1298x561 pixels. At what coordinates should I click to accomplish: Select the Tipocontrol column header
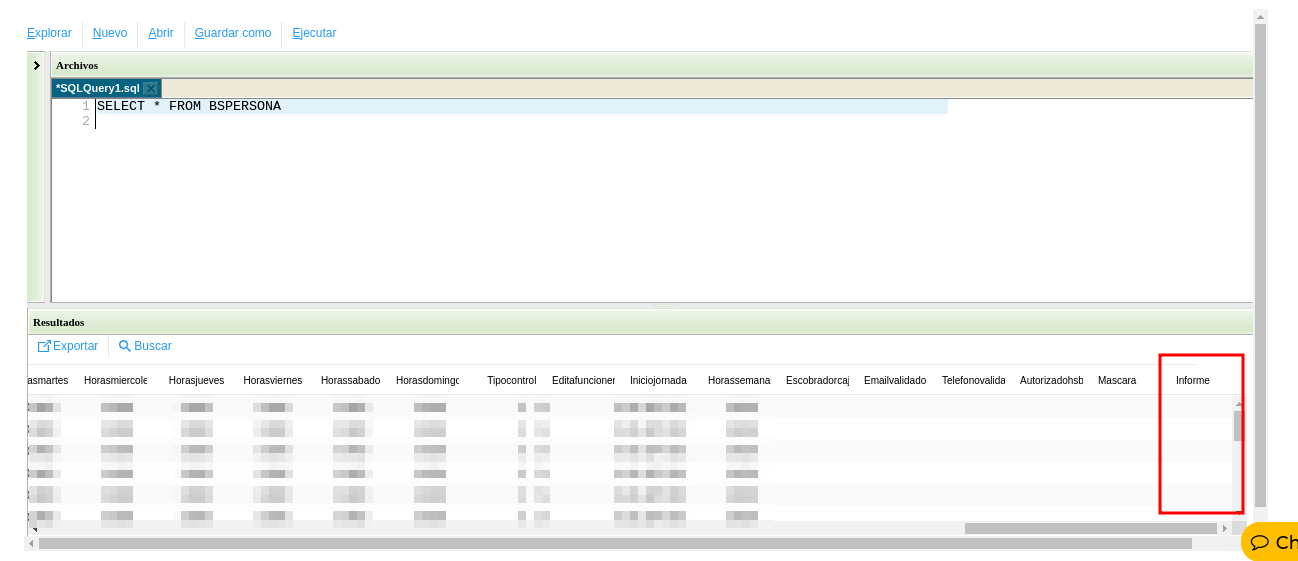click(511, 381)
